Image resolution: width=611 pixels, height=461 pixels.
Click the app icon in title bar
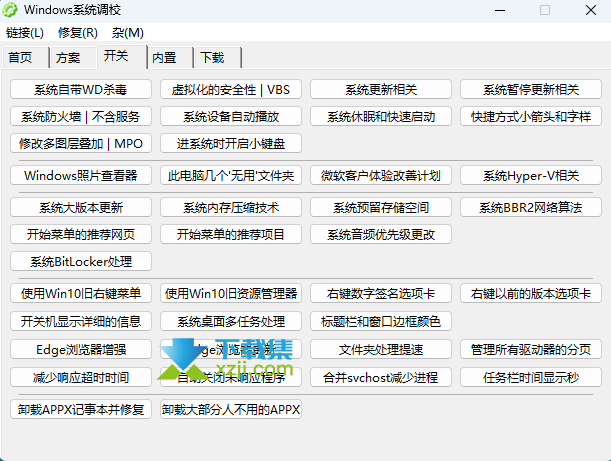click(x=10, y=10)
